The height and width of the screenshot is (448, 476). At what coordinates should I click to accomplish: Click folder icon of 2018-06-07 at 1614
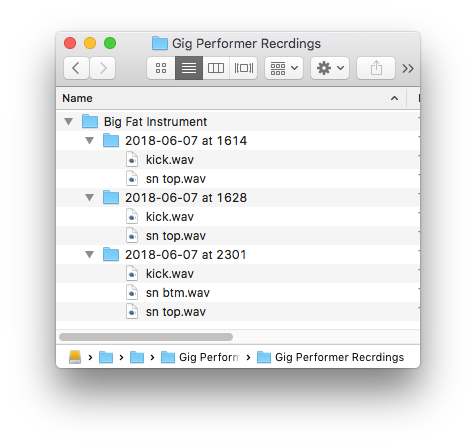pyautogui.click(x=111, y=140)
